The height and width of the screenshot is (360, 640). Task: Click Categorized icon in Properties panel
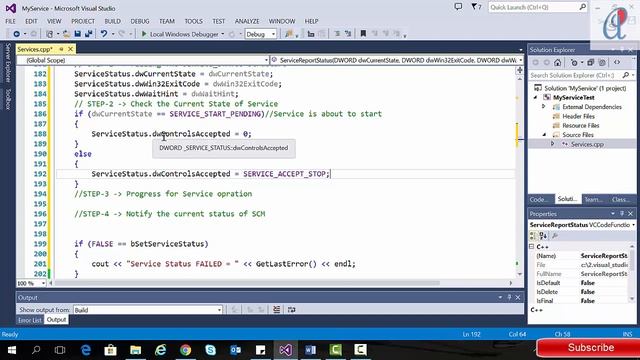point(533,236)
